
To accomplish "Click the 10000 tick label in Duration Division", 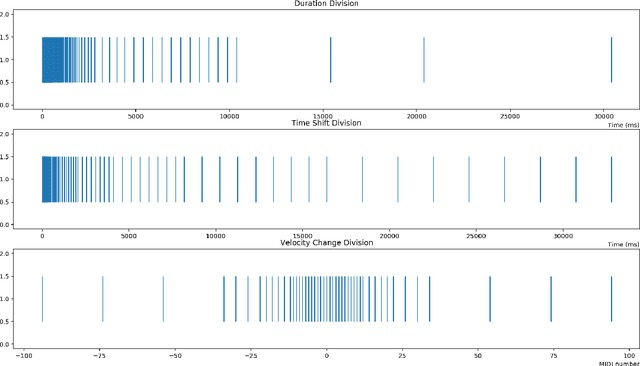I will 229,116.
